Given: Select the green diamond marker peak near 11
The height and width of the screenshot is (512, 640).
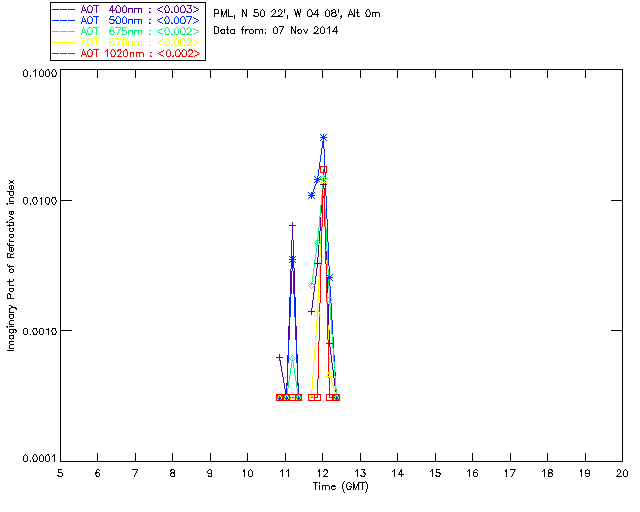Looking at the screenshot, I should pos(292,358).
